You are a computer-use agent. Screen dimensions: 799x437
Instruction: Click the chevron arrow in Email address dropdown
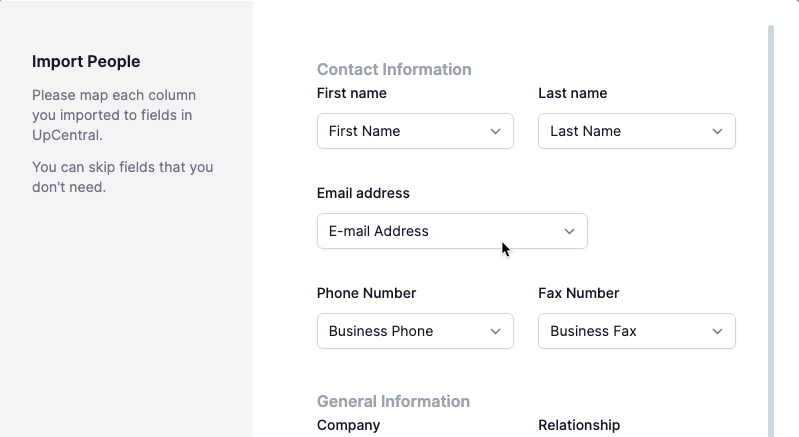[x=570, y=231]
